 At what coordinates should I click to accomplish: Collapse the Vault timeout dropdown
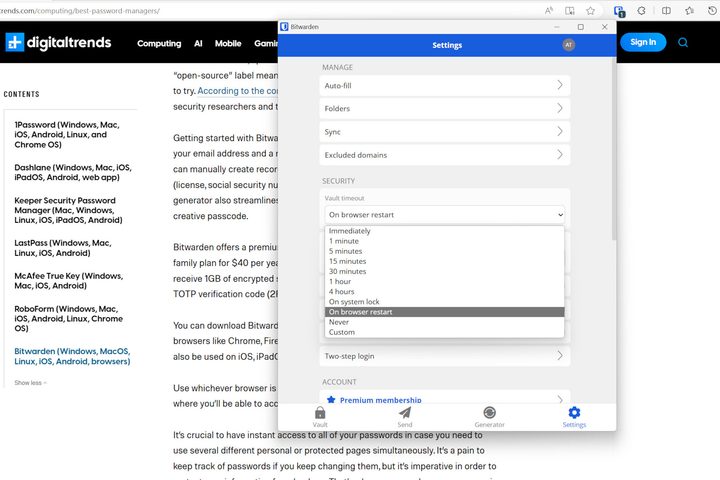tap(444, 215)
